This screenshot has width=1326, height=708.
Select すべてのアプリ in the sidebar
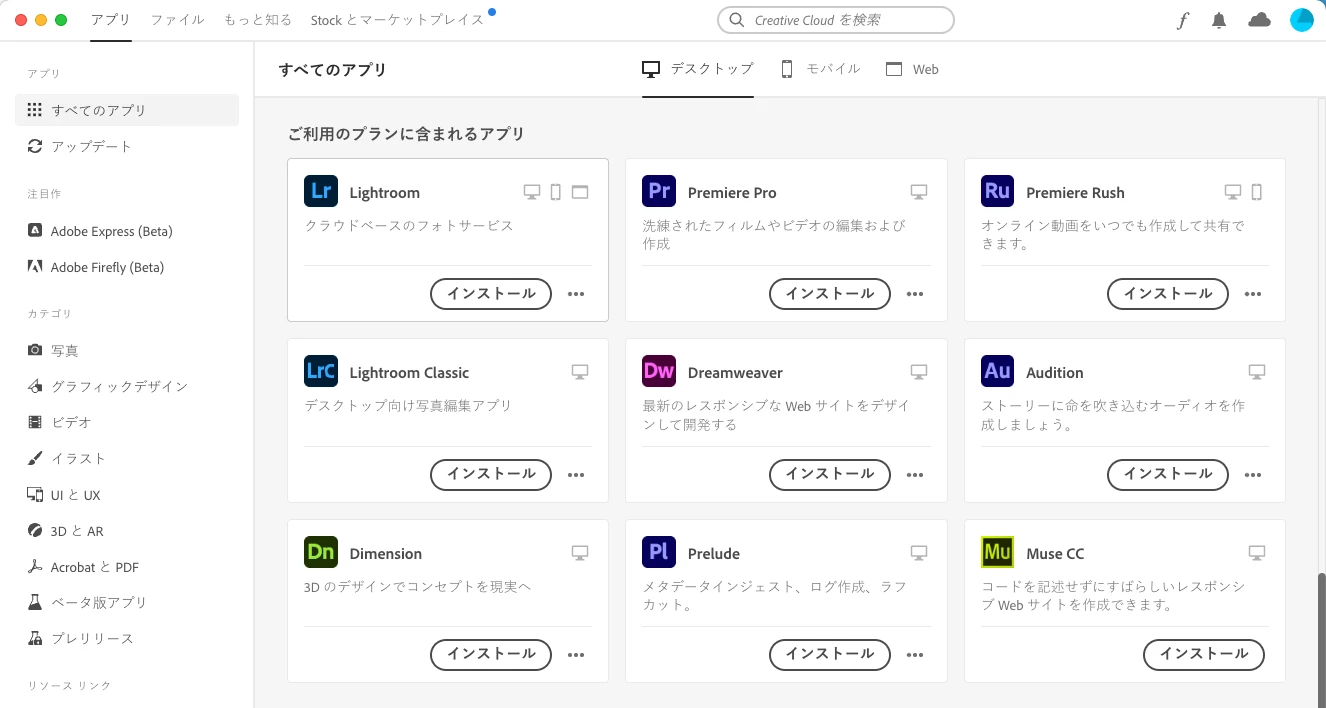127,110
